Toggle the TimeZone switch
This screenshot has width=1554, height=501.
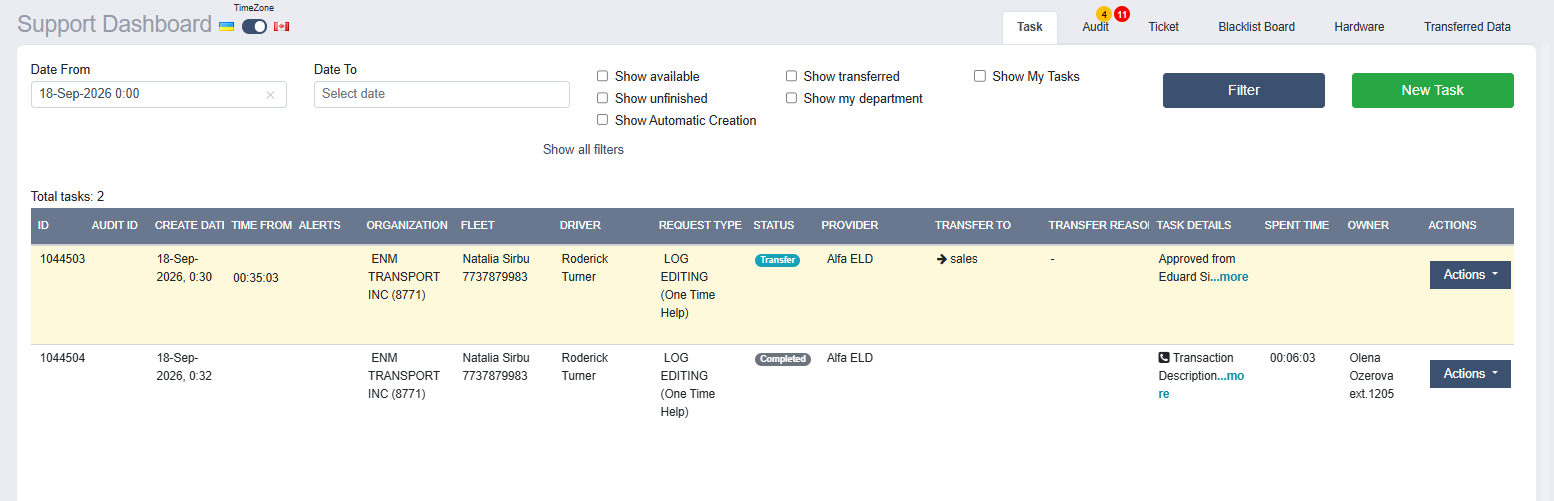tap(254, 26)
